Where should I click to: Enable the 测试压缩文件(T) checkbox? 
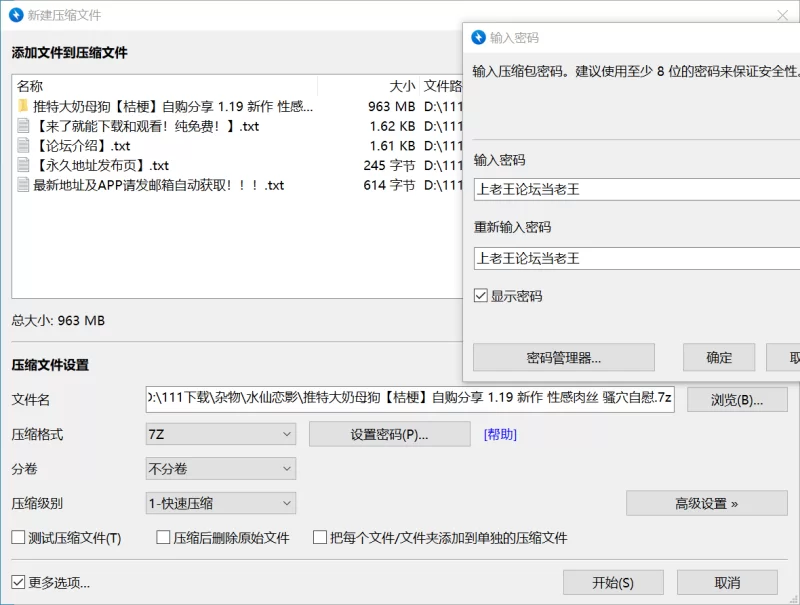(x=18, y=538)
